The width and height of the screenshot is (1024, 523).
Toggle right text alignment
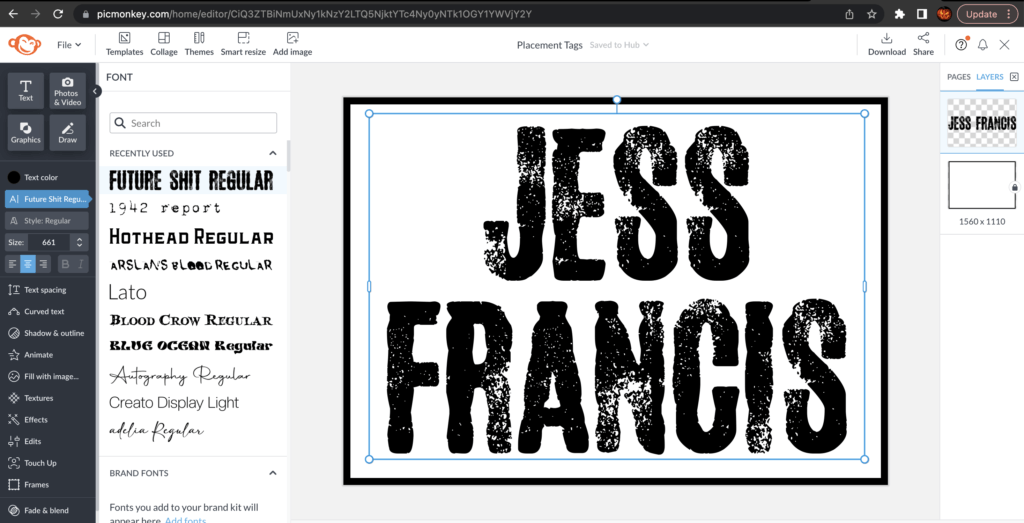[45, 264]
